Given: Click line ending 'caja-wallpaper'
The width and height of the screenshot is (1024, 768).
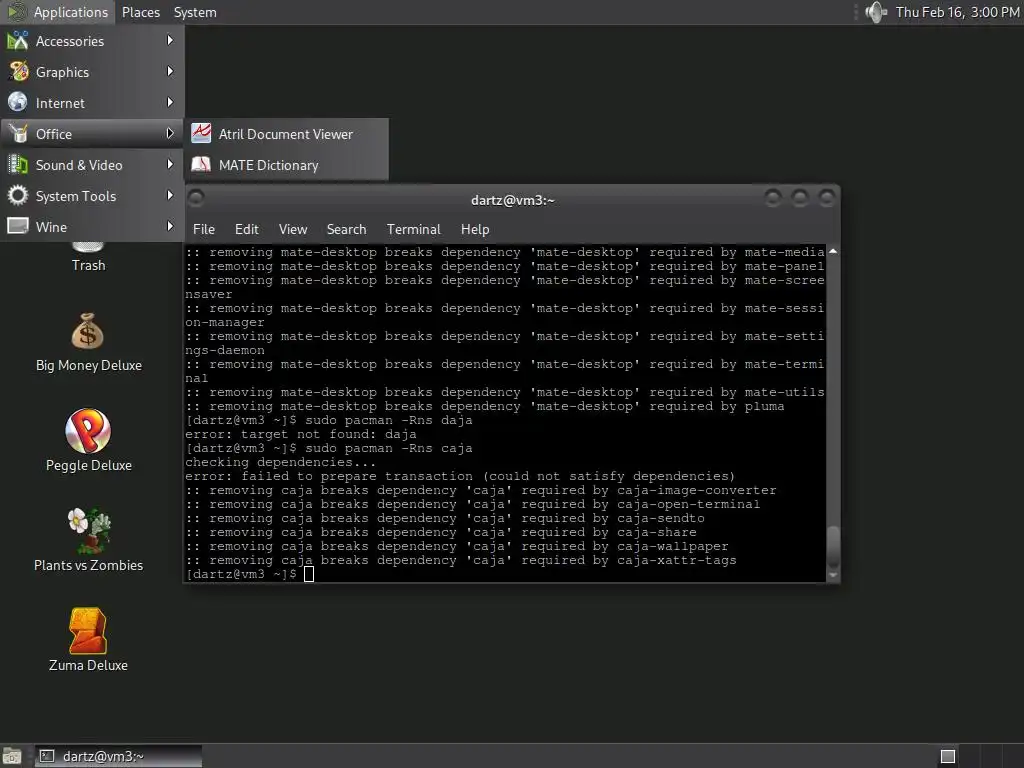Looking at the screenshot, I should pos(456,547).
